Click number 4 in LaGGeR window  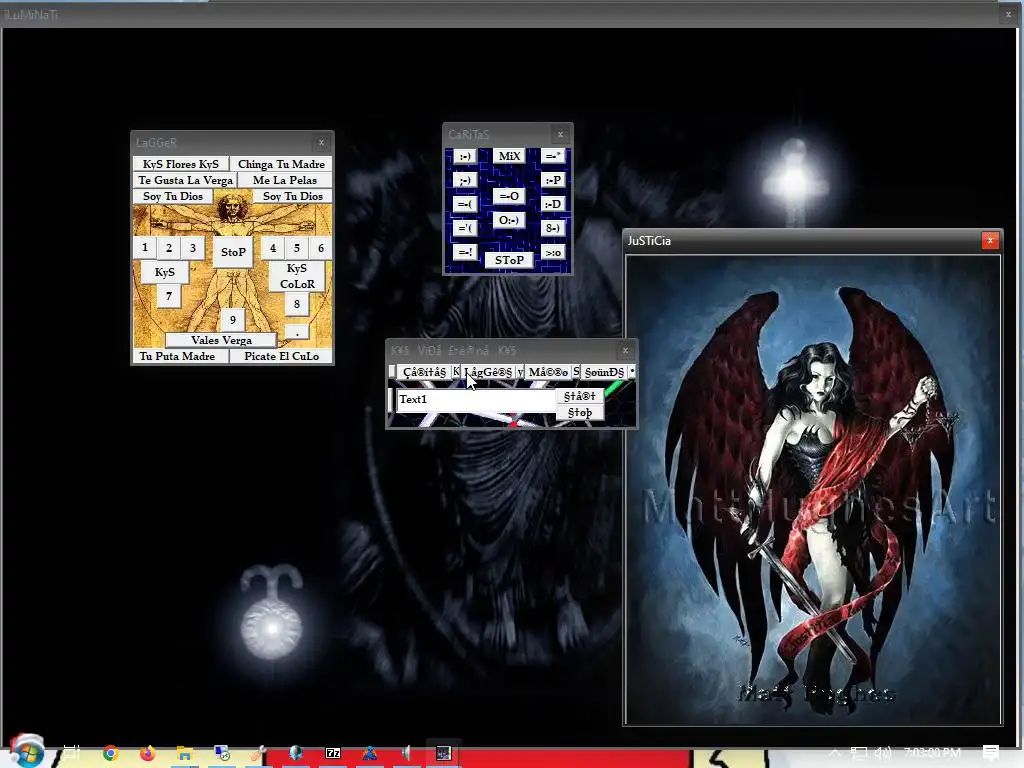273,248
